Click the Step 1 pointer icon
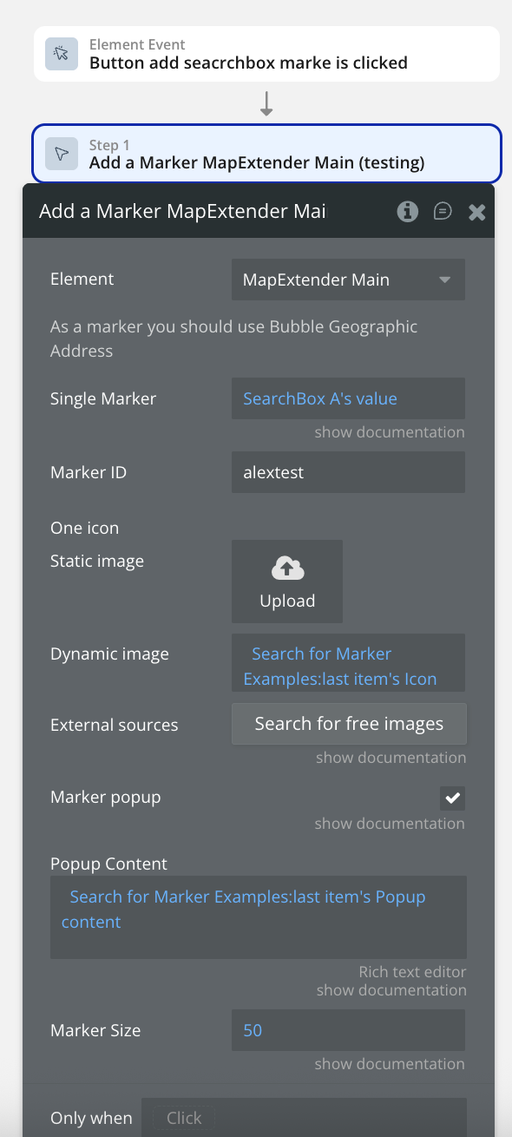The height and width of the screenshot is (1137, 512). coord(62,154)
